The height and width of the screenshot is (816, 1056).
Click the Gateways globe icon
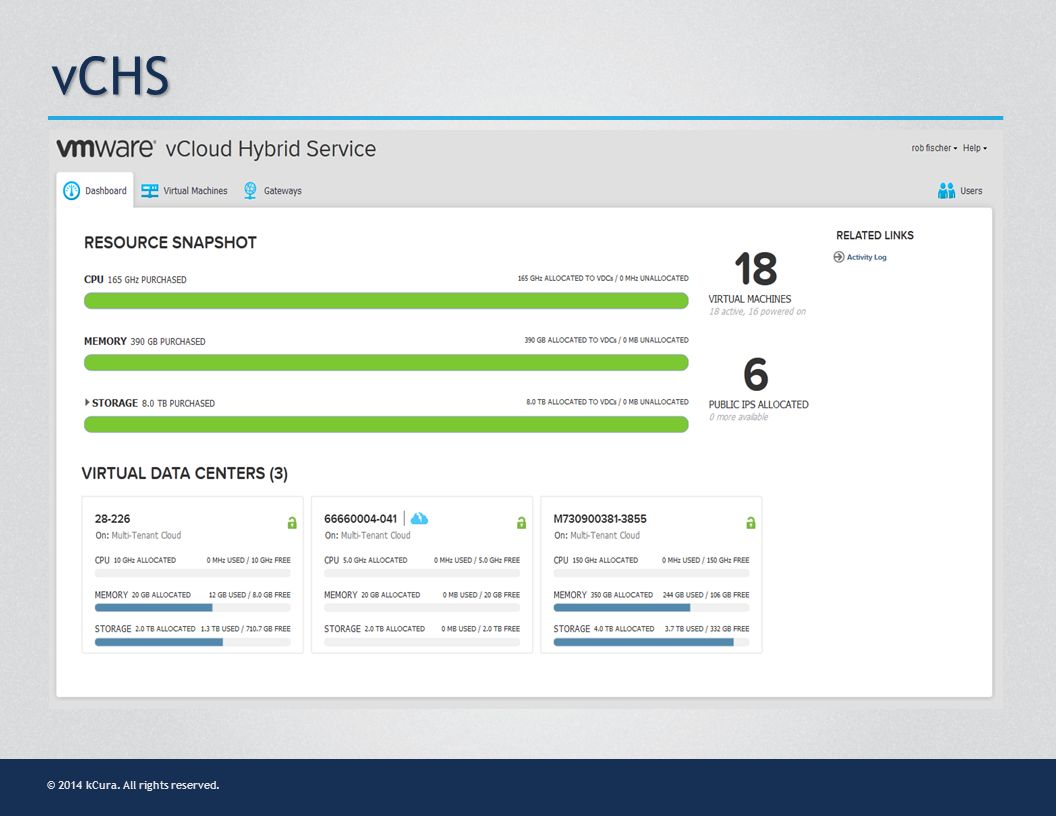250,191
